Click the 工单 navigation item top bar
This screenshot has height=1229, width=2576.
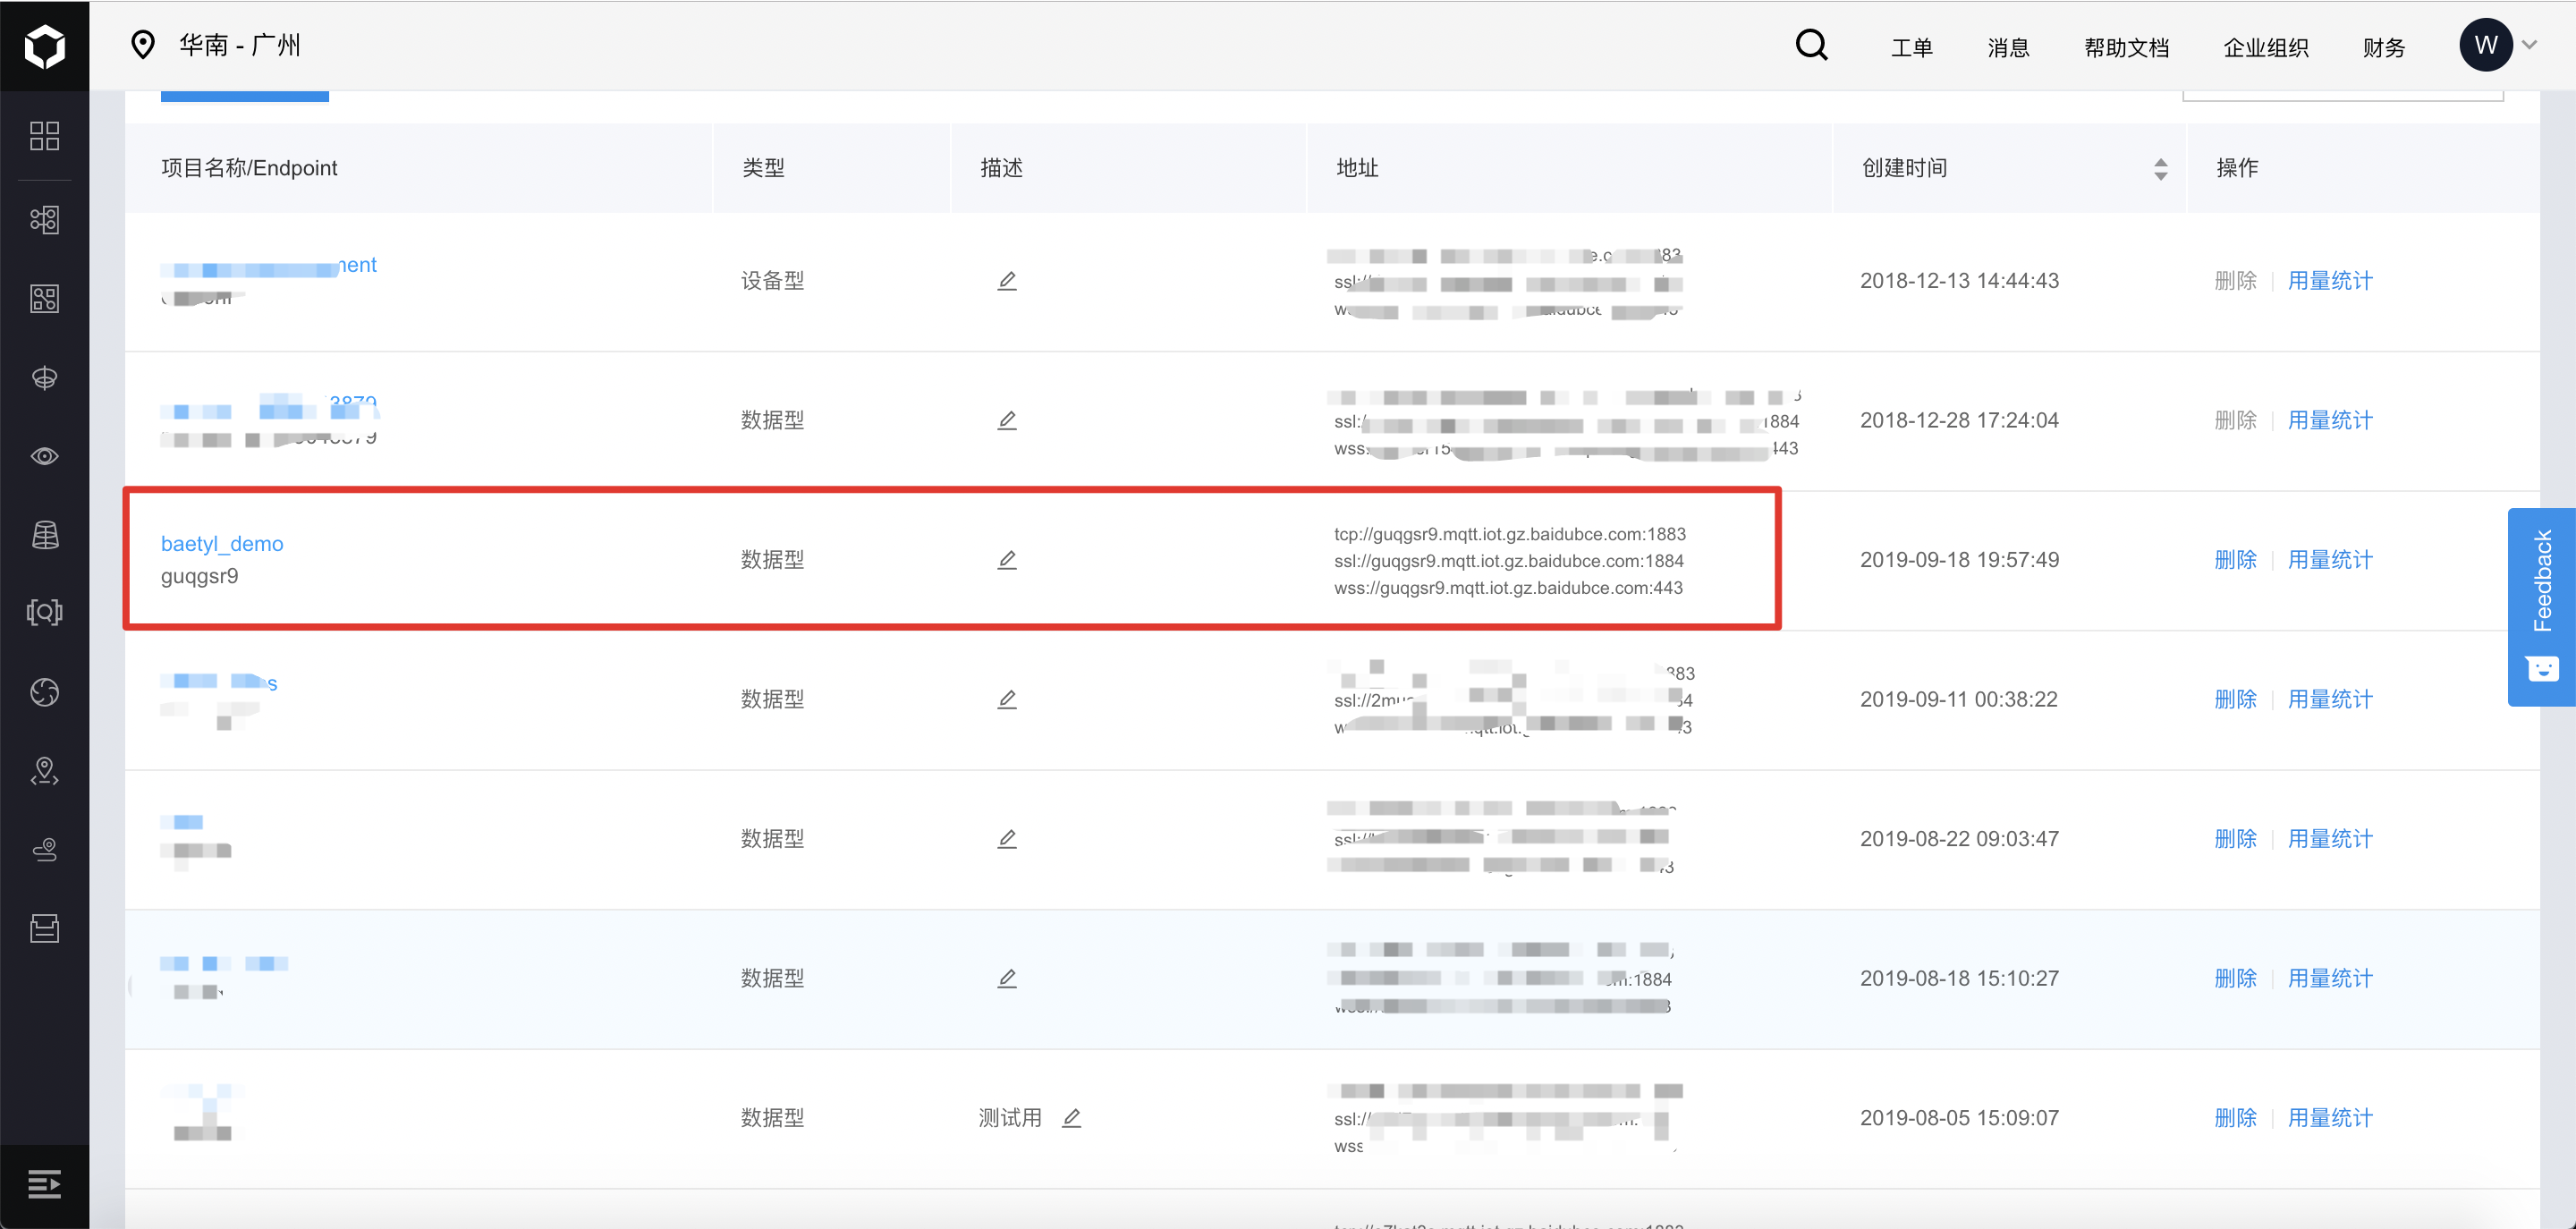click(1911, 45)
